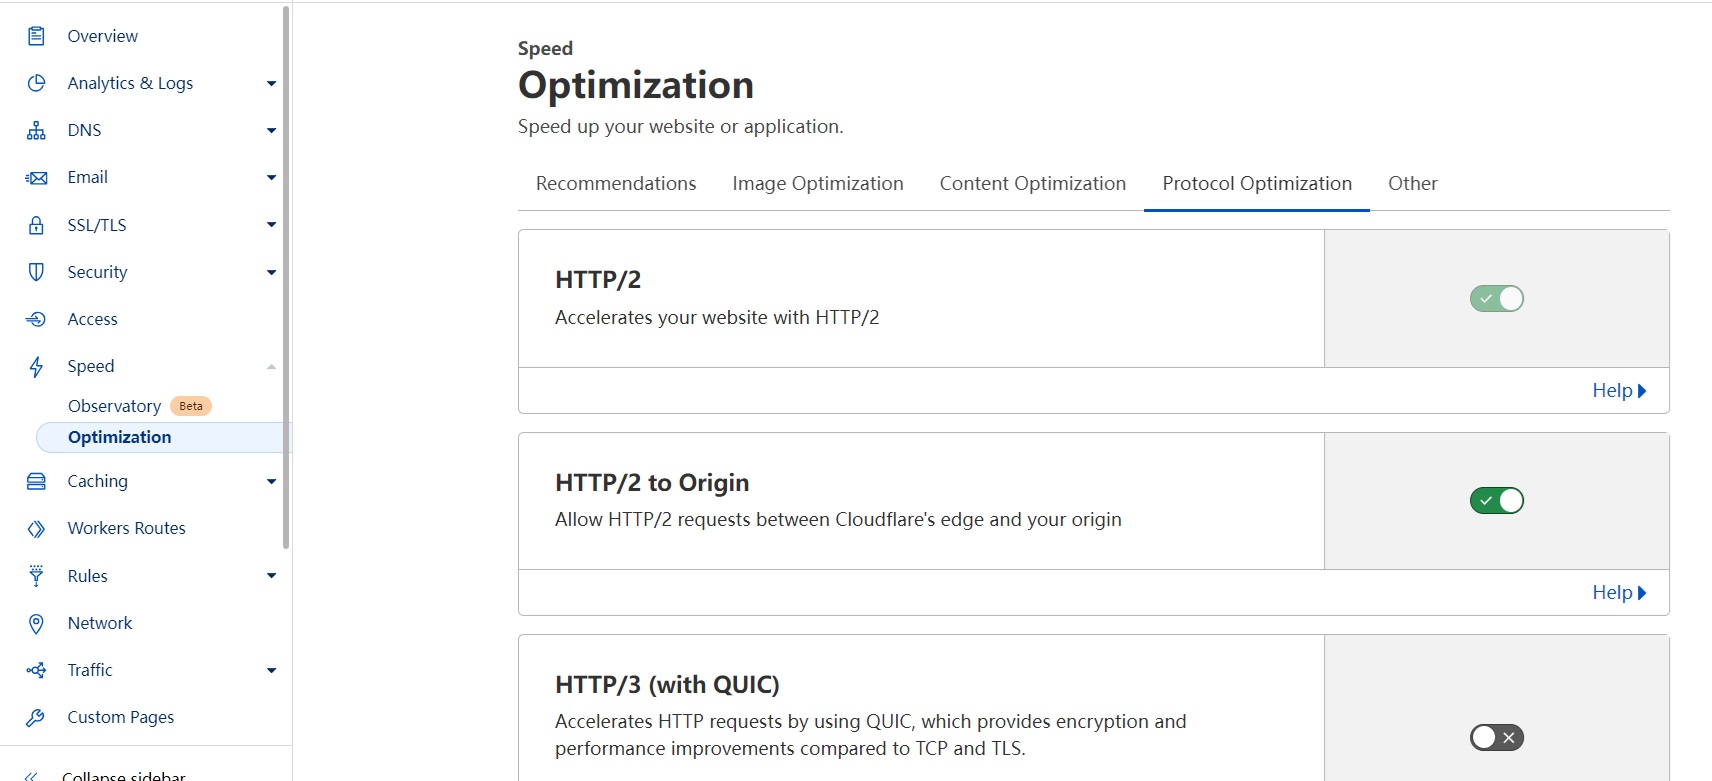This screenshot has height=781, width=1712.
Task: Collapse the Speed section arrow
Action: [x=271, y=367]
